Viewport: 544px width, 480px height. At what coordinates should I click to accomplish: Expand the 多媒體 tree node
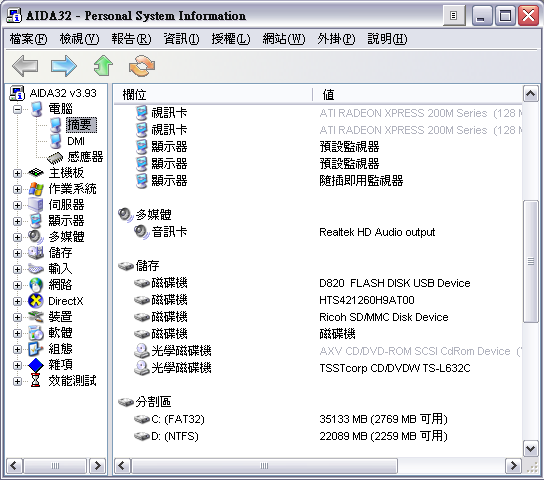tap(17, 237)
